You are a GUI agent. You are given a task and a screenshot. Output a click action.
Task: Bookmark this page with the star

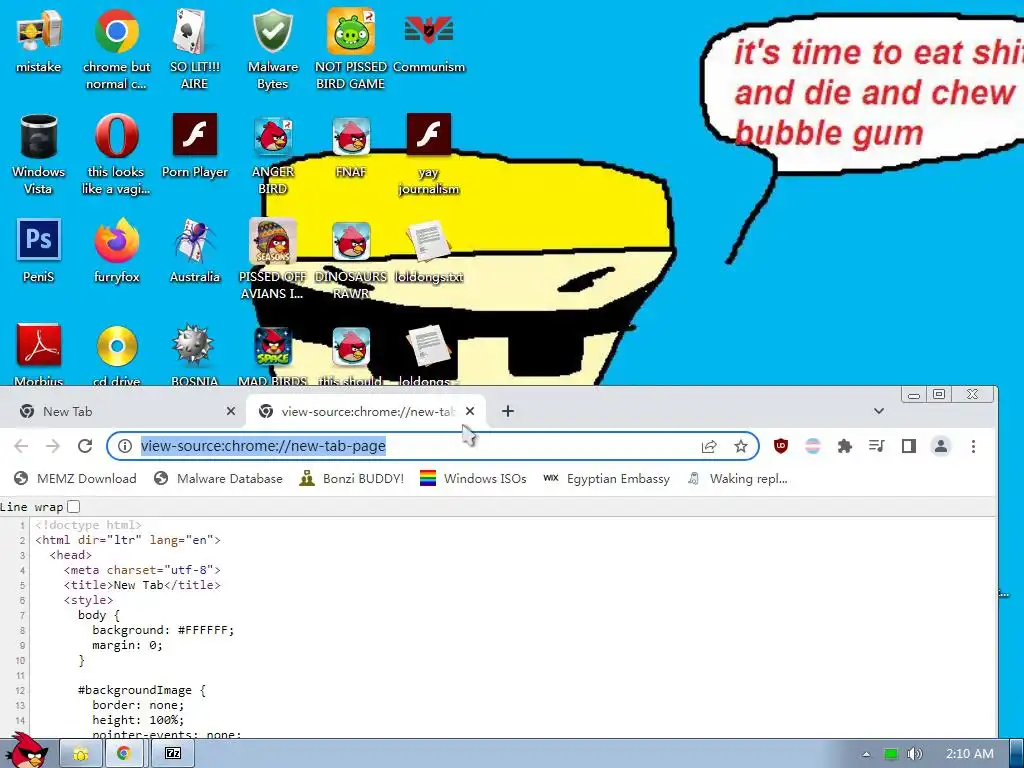[x=741, y=446]
